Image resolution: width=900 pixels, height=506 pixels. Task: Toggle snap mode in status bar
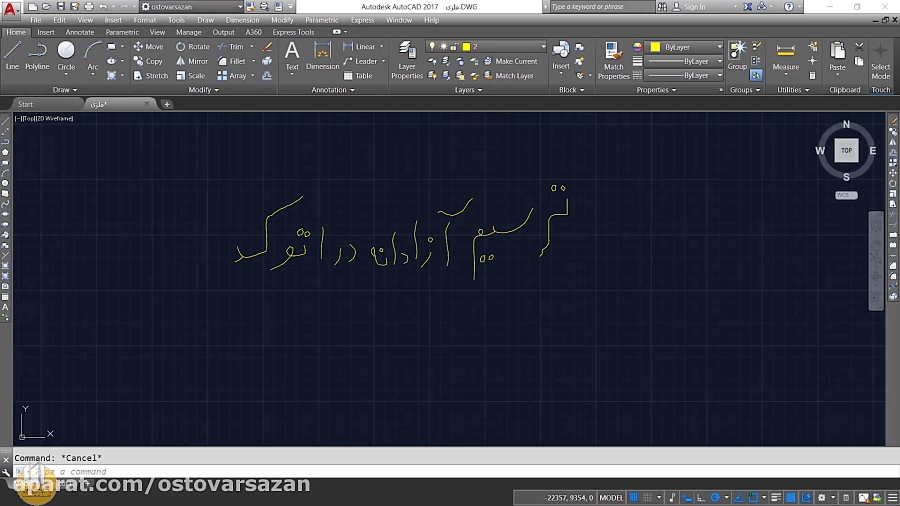click(x=647, y=497)
